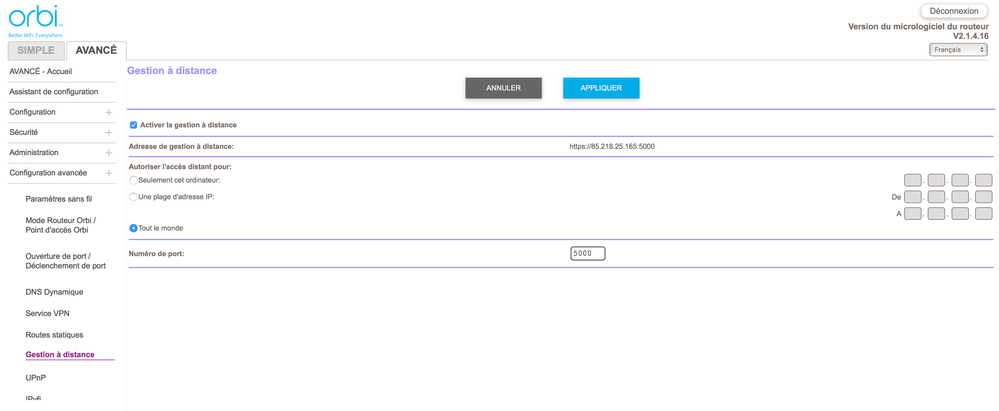
Task: Click Autoriser l'accès distant pour label
Action: (180, 167)
